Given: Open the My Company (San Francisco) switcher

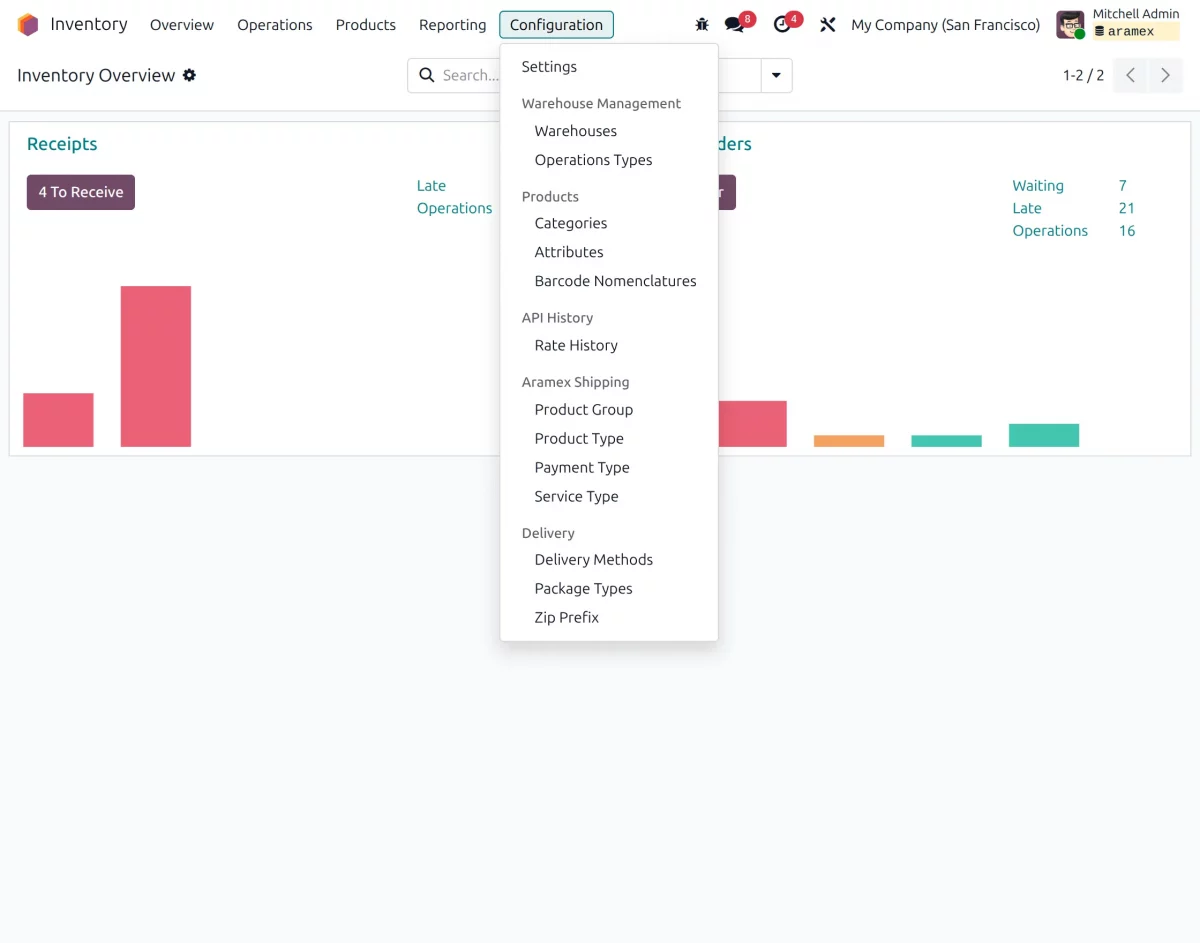Looking at the screenshot, I should [x=945, y=25].
